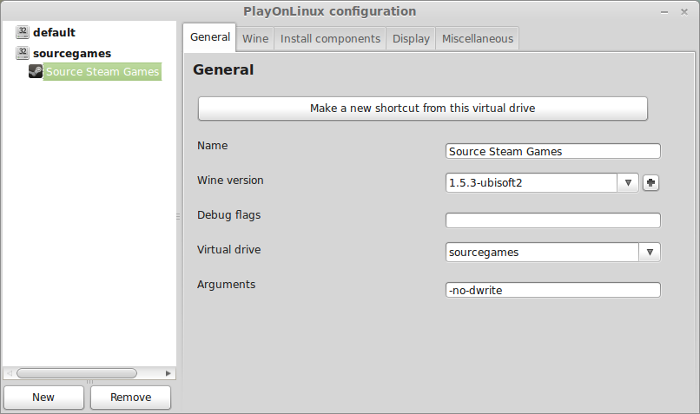
Task: Click the PlayOnLinux configuration title bar text
Action: (329, 11)
